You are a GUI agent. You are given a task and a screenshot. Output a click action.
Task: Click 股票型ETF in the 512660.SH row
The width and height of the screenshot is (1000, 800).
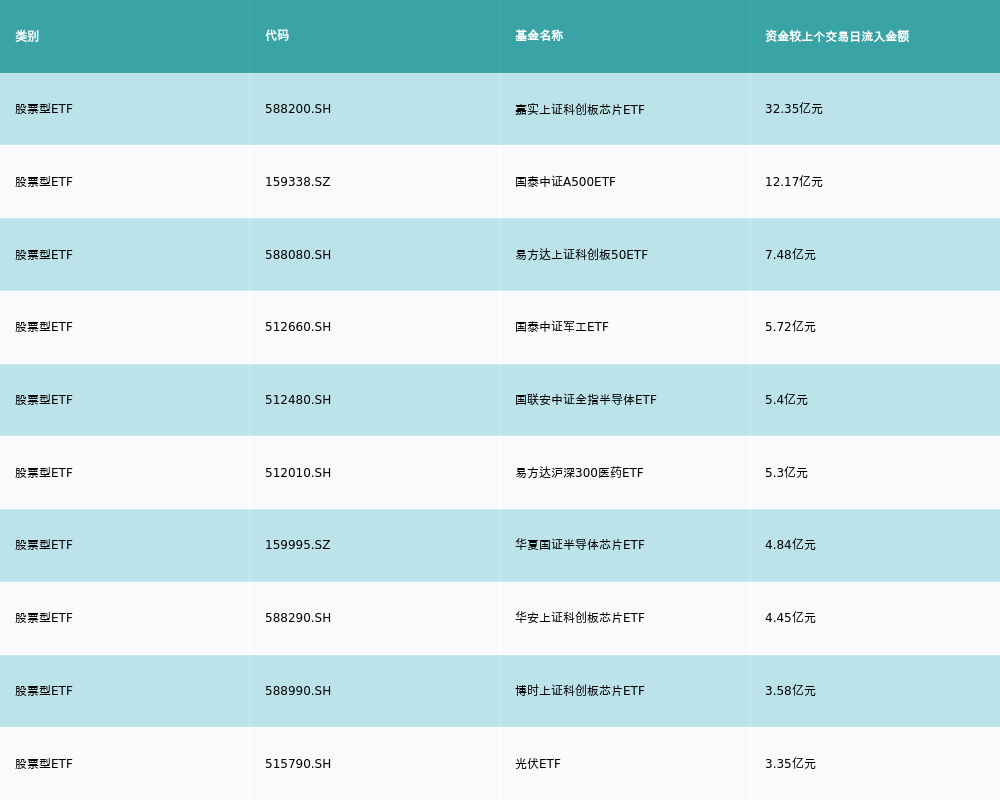(x=44, y=327)
